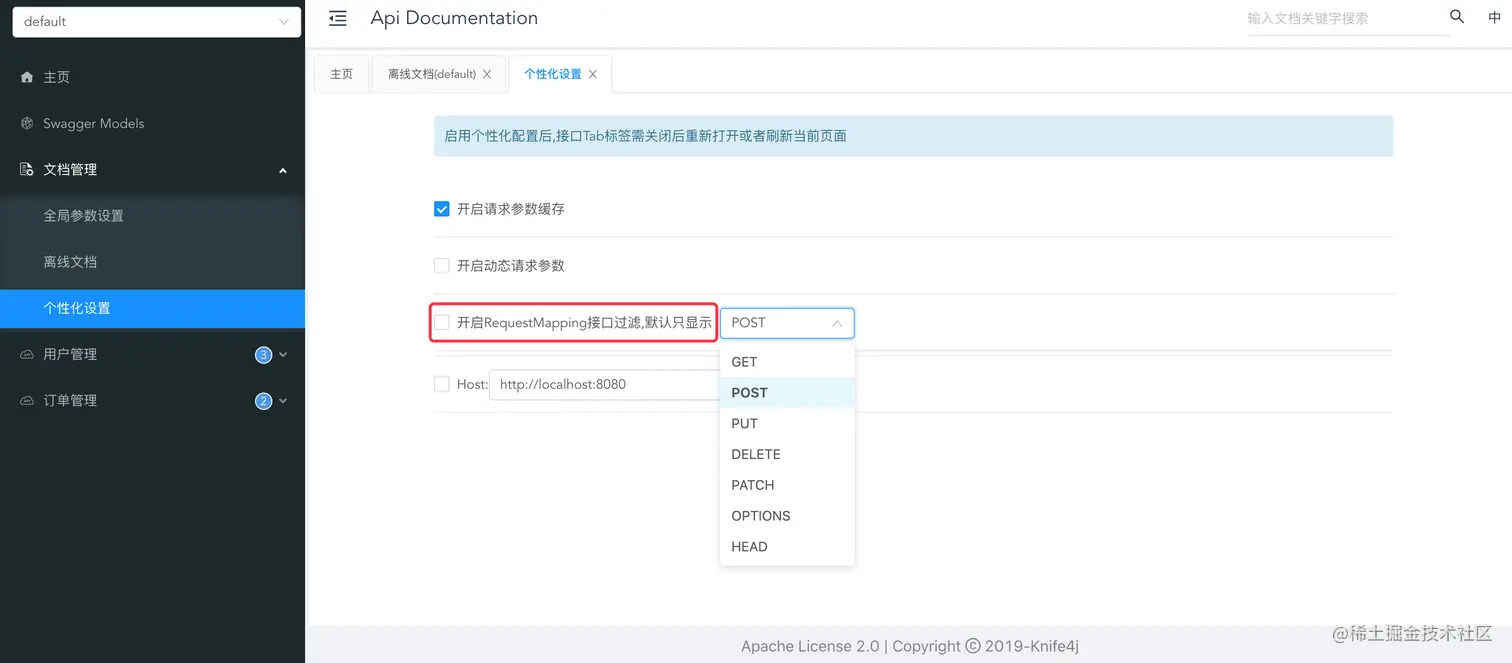The width and height of the screenshot is (1512, 663).
Task: Click the Apache License 2.0 footer text
Action: pos(910,646)
